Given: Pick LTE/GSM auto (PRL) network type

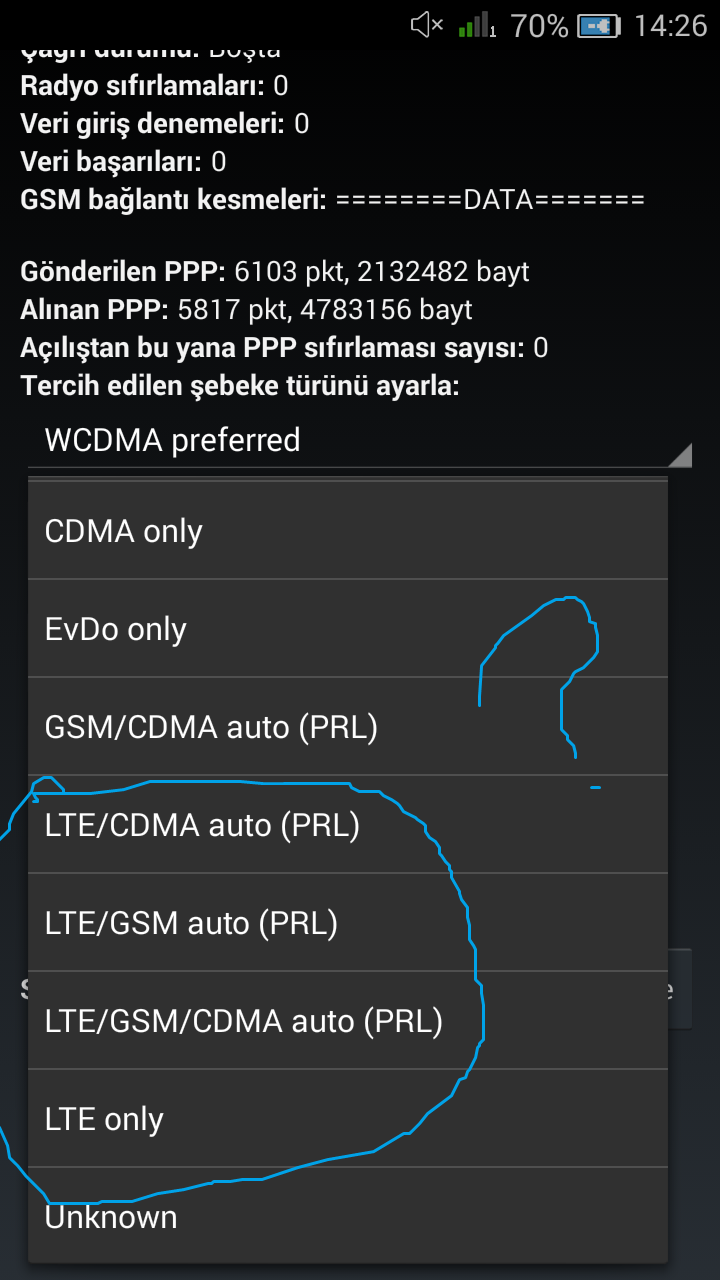Looking at the screenshot, I should tap(347, 923).
